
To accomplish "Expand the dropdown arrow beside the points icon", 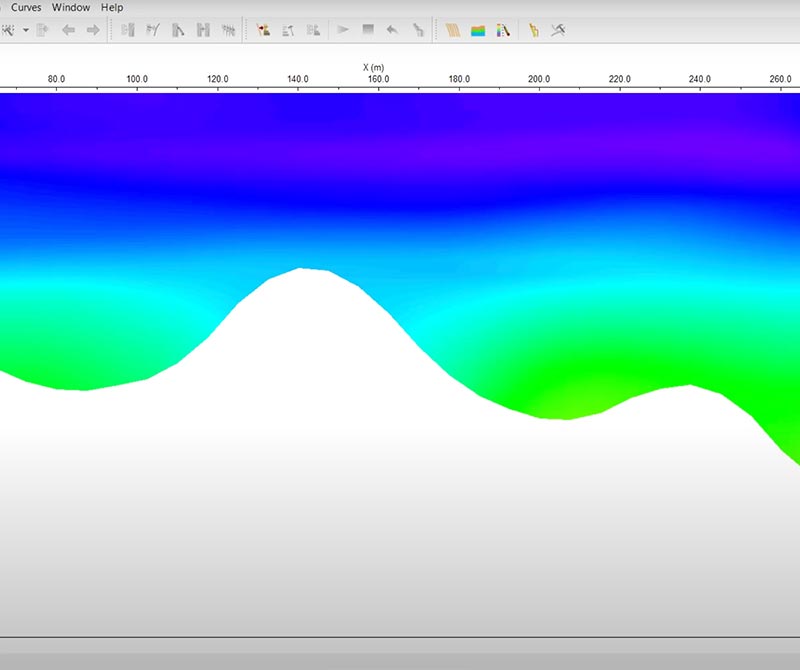I will (x=26, y=30).
